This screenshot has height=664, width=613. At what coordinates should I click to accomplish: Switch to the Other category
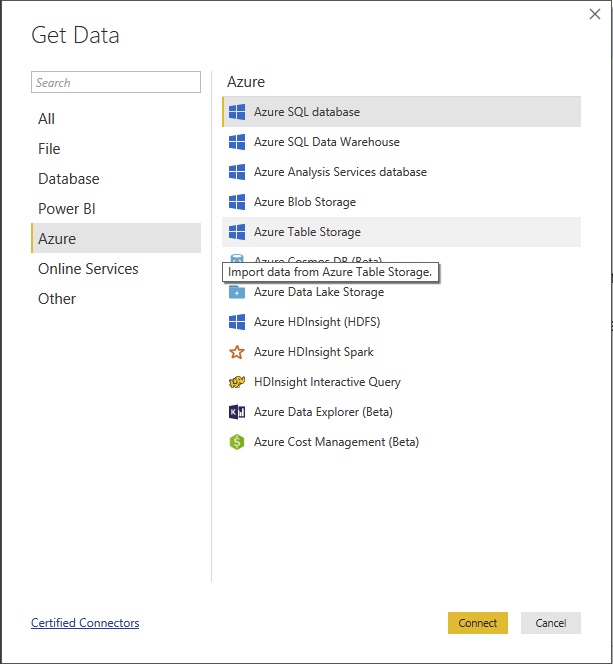pyautogui.click(x=116, y=299)
